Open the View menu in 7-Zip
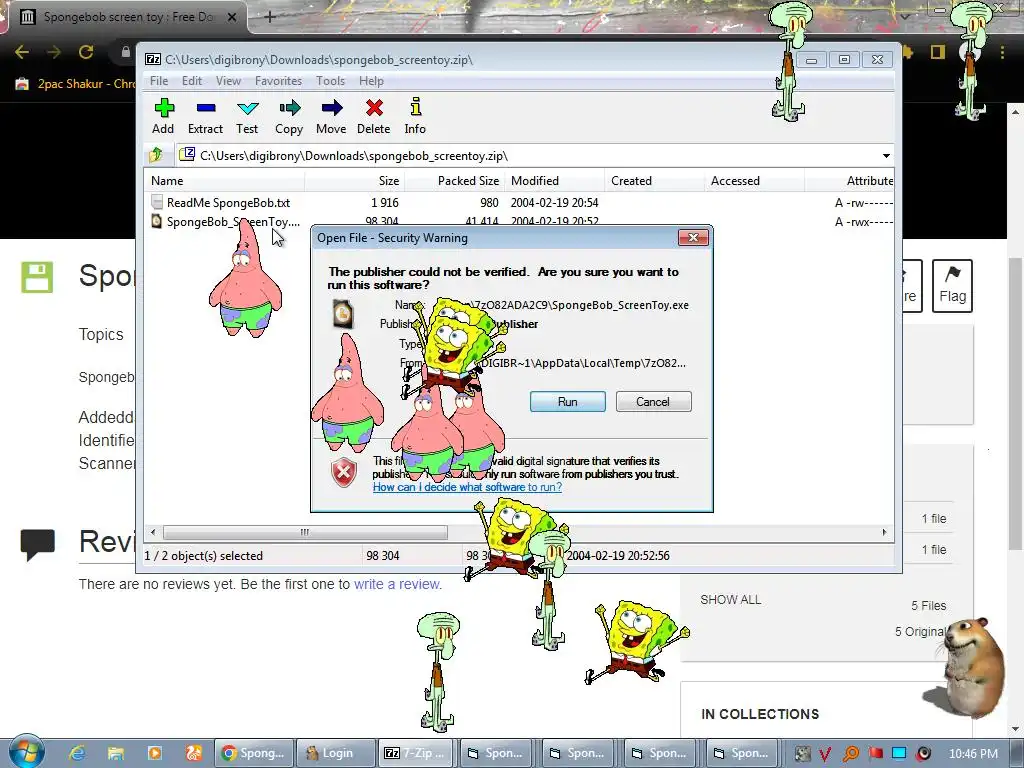 (x=228, y=81)
